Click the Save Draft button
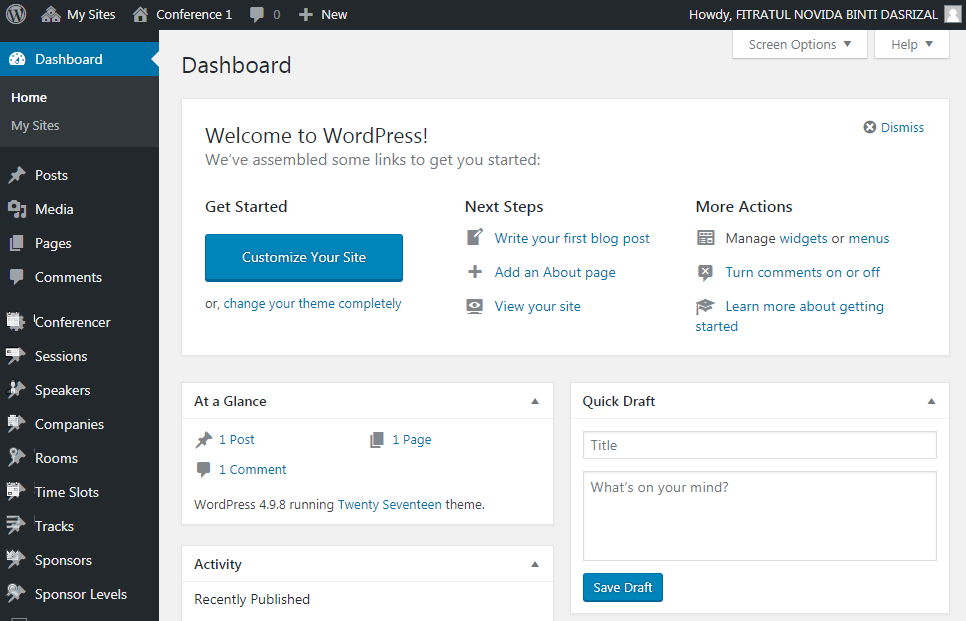 tap(623, 588)
